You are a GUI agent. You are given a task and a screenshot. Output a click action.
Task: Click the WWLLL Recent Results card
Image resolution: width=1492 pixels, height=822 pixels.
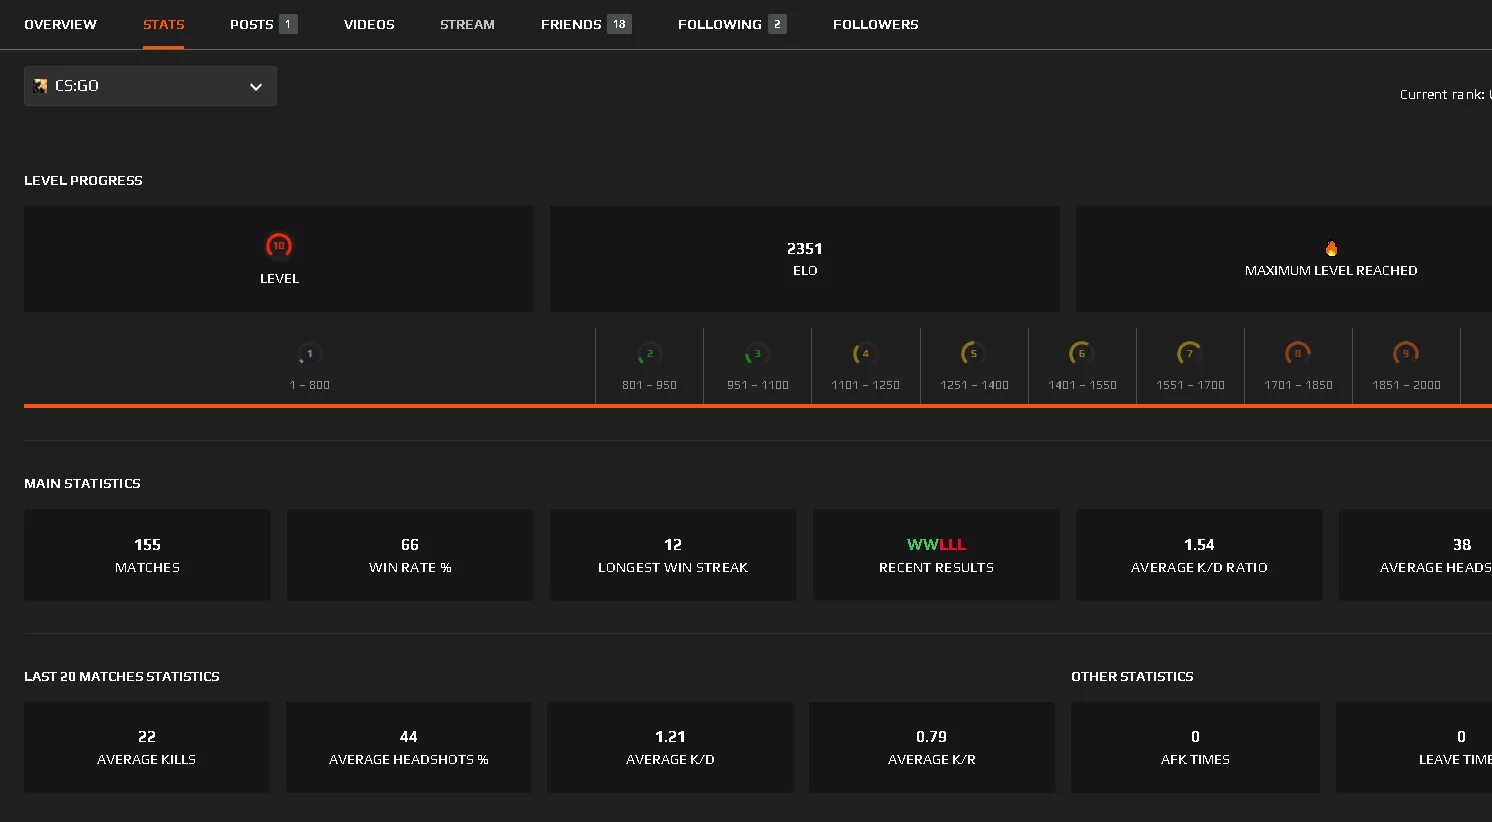pyautogui.click(x=936, y=555)
